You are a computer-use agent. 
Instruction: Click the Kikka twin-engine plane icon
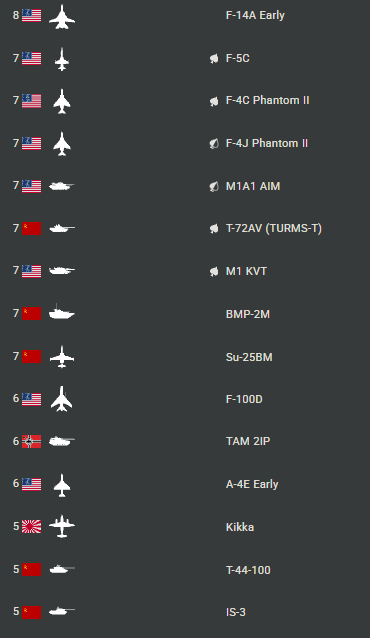[62, 526]
